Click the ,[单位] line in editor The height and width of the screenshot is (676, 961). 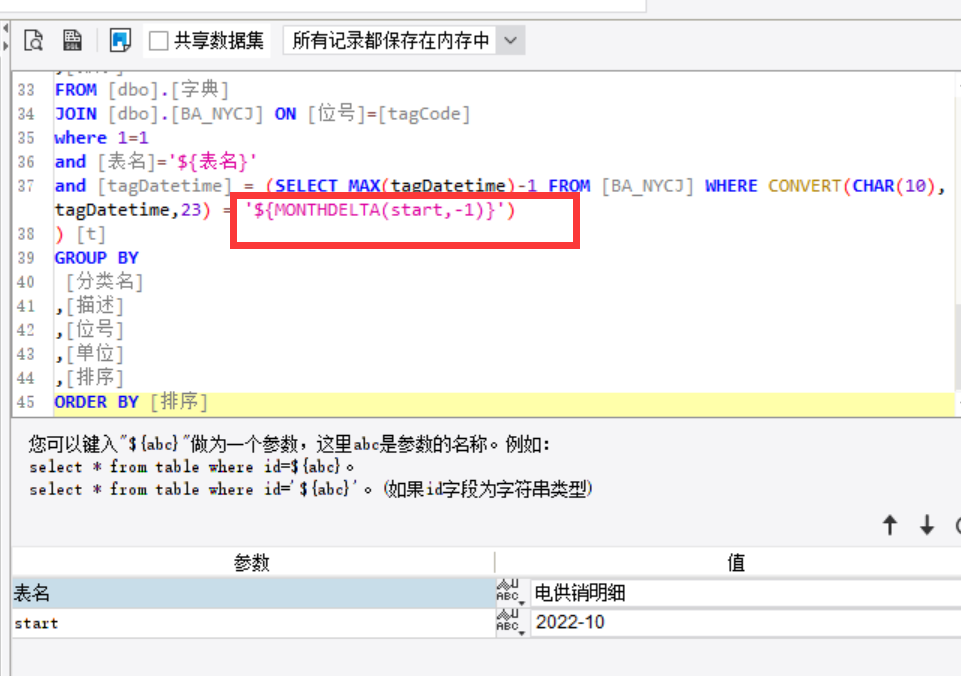click(x=89, y=354)
